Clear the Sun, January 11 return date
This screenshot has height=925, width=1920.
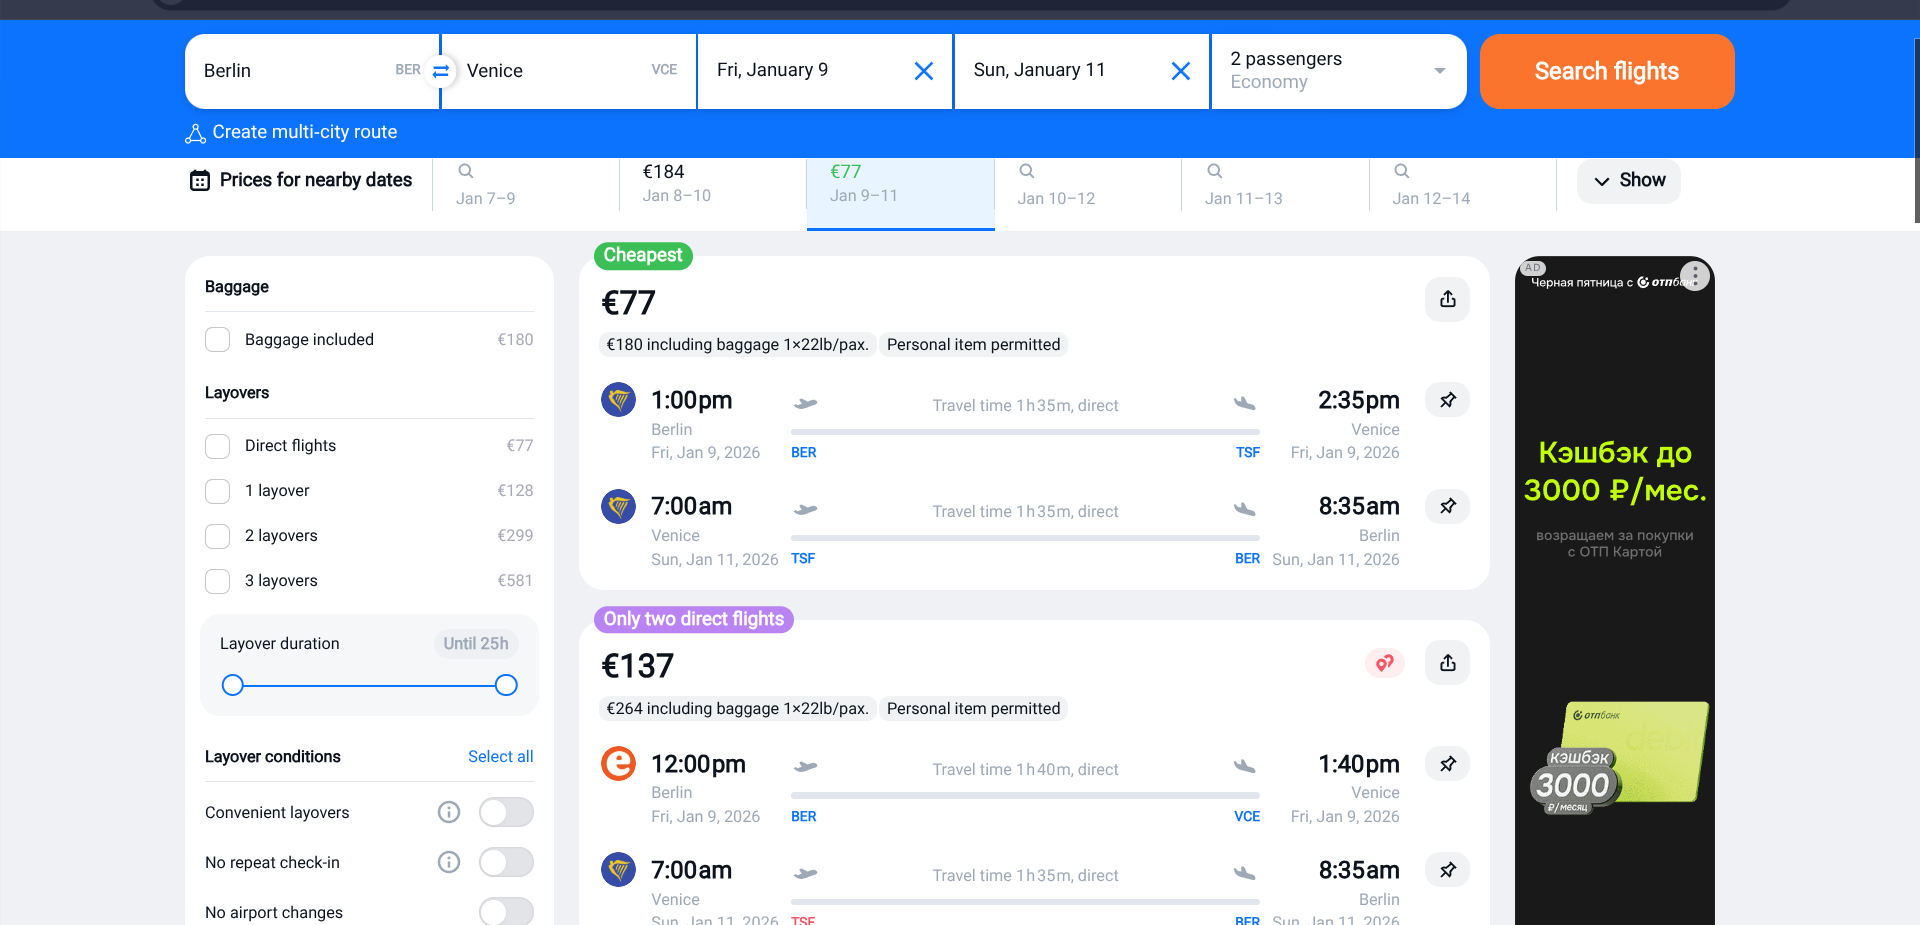[x=1180, y=71]
